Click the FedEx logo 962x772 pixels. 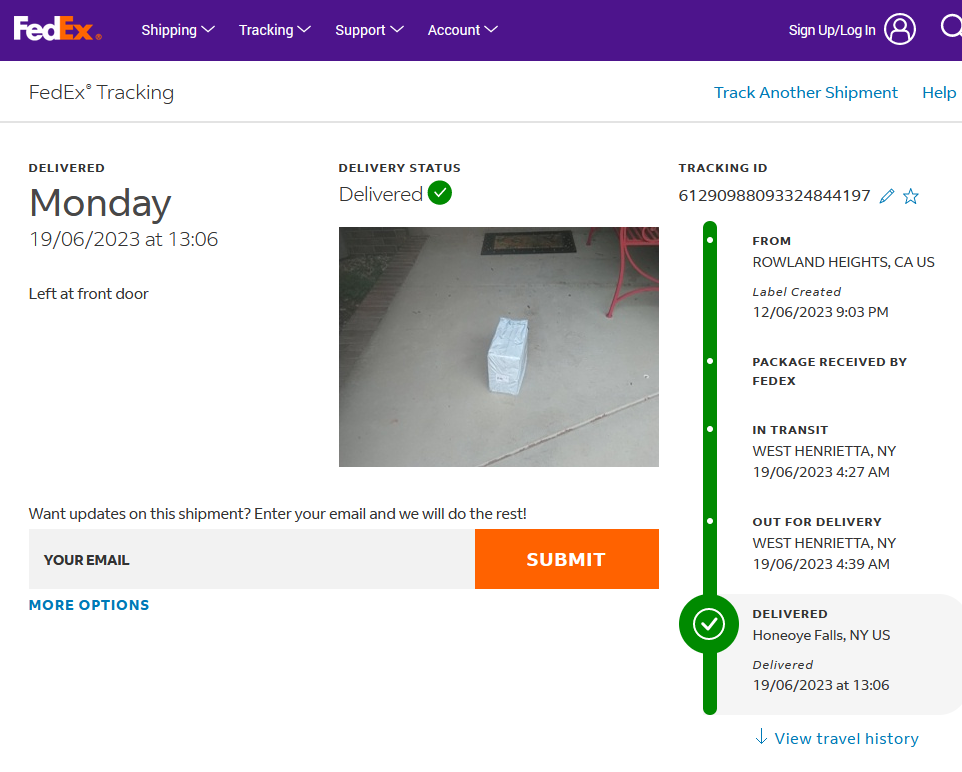(x=57, y=30)
